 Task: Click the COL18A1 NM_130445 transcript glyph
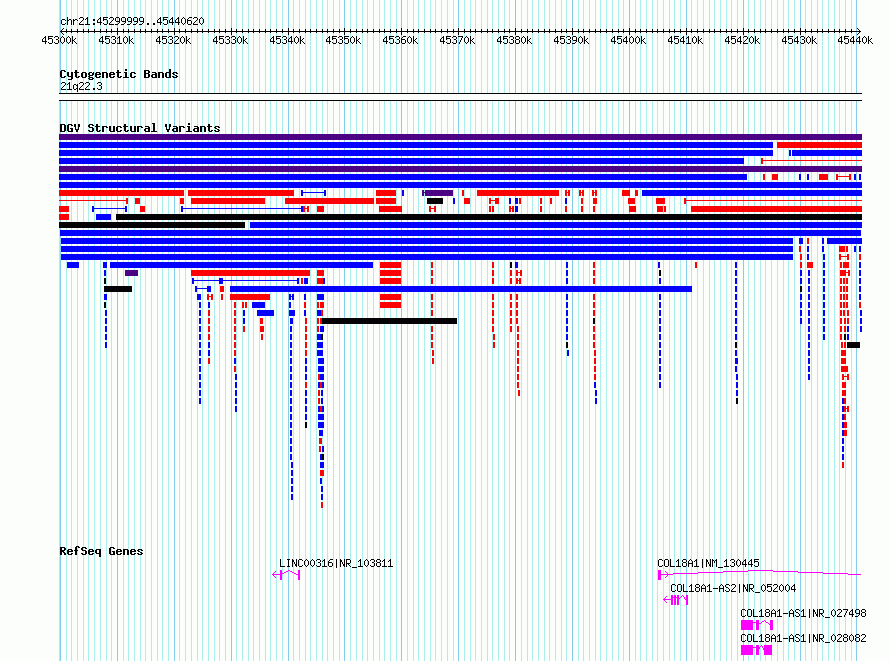[759, 574]
